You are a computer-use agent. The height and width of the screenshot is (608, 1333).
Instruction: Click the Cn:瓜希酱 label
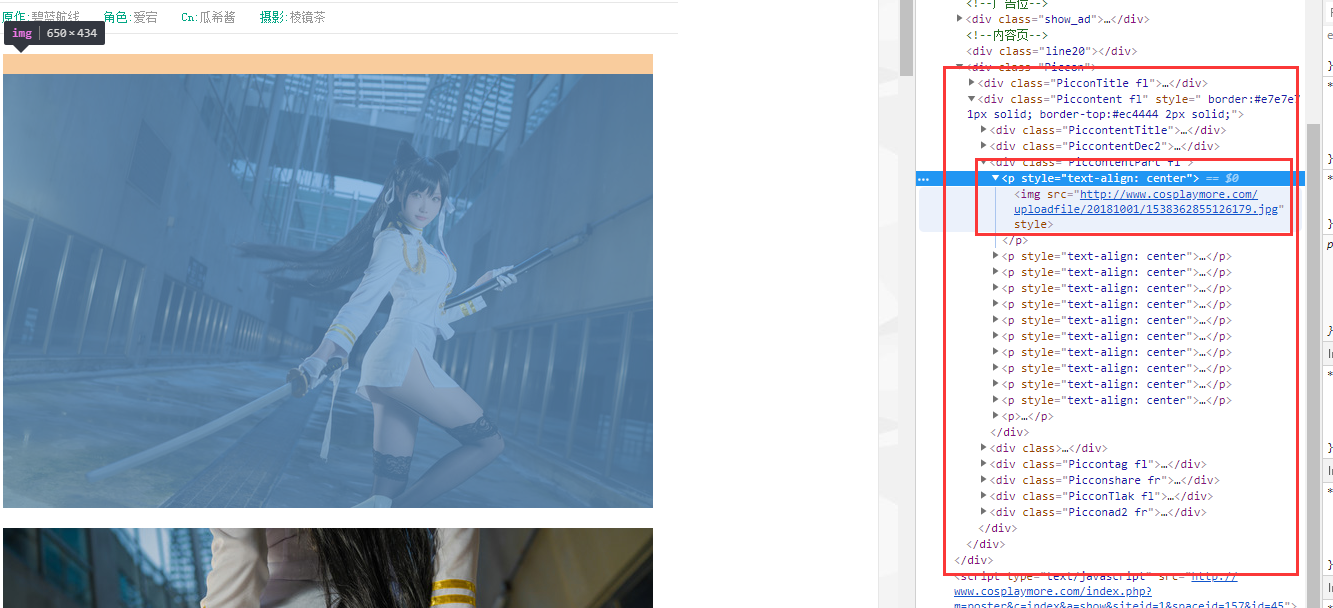coord(208,17)
